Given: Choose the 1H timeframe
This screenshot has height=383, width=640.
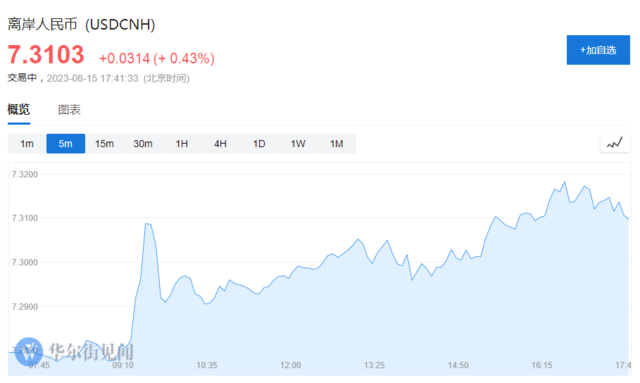Looking at the screenshot, I should pos(182,144).
